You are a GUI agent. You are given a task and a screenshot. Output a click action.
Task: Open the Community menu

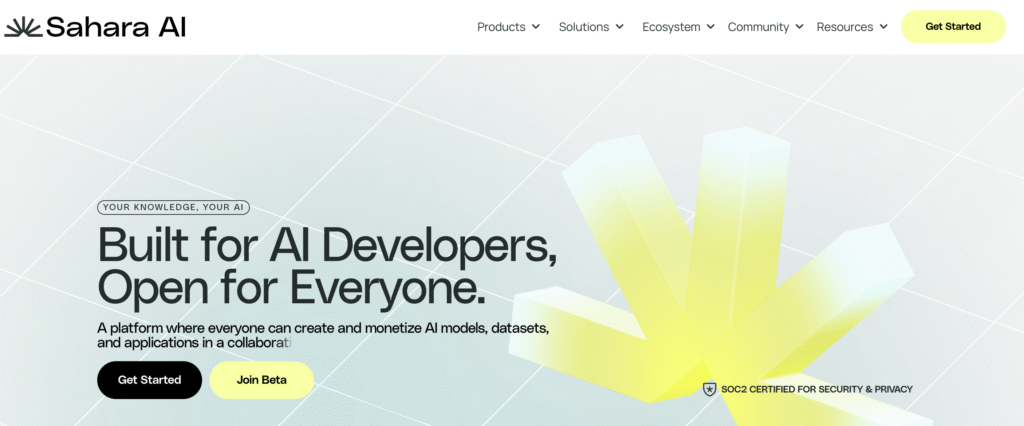click(x=758, y=27)
